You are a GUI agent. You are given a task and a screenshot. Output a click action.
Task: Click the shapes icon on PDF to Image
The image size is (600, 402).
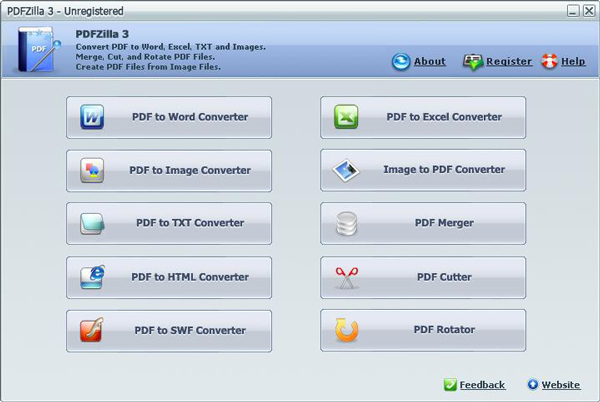click(x=92, y=170)
